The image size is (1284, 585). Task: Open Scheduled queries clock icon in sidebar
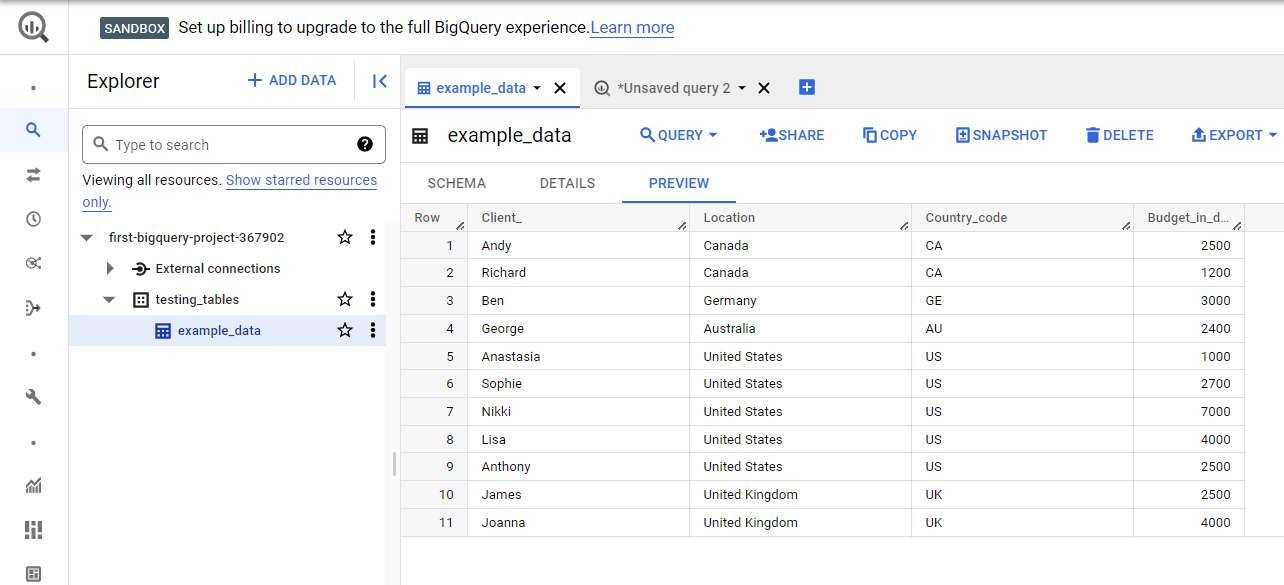click(x=33, y=219)
